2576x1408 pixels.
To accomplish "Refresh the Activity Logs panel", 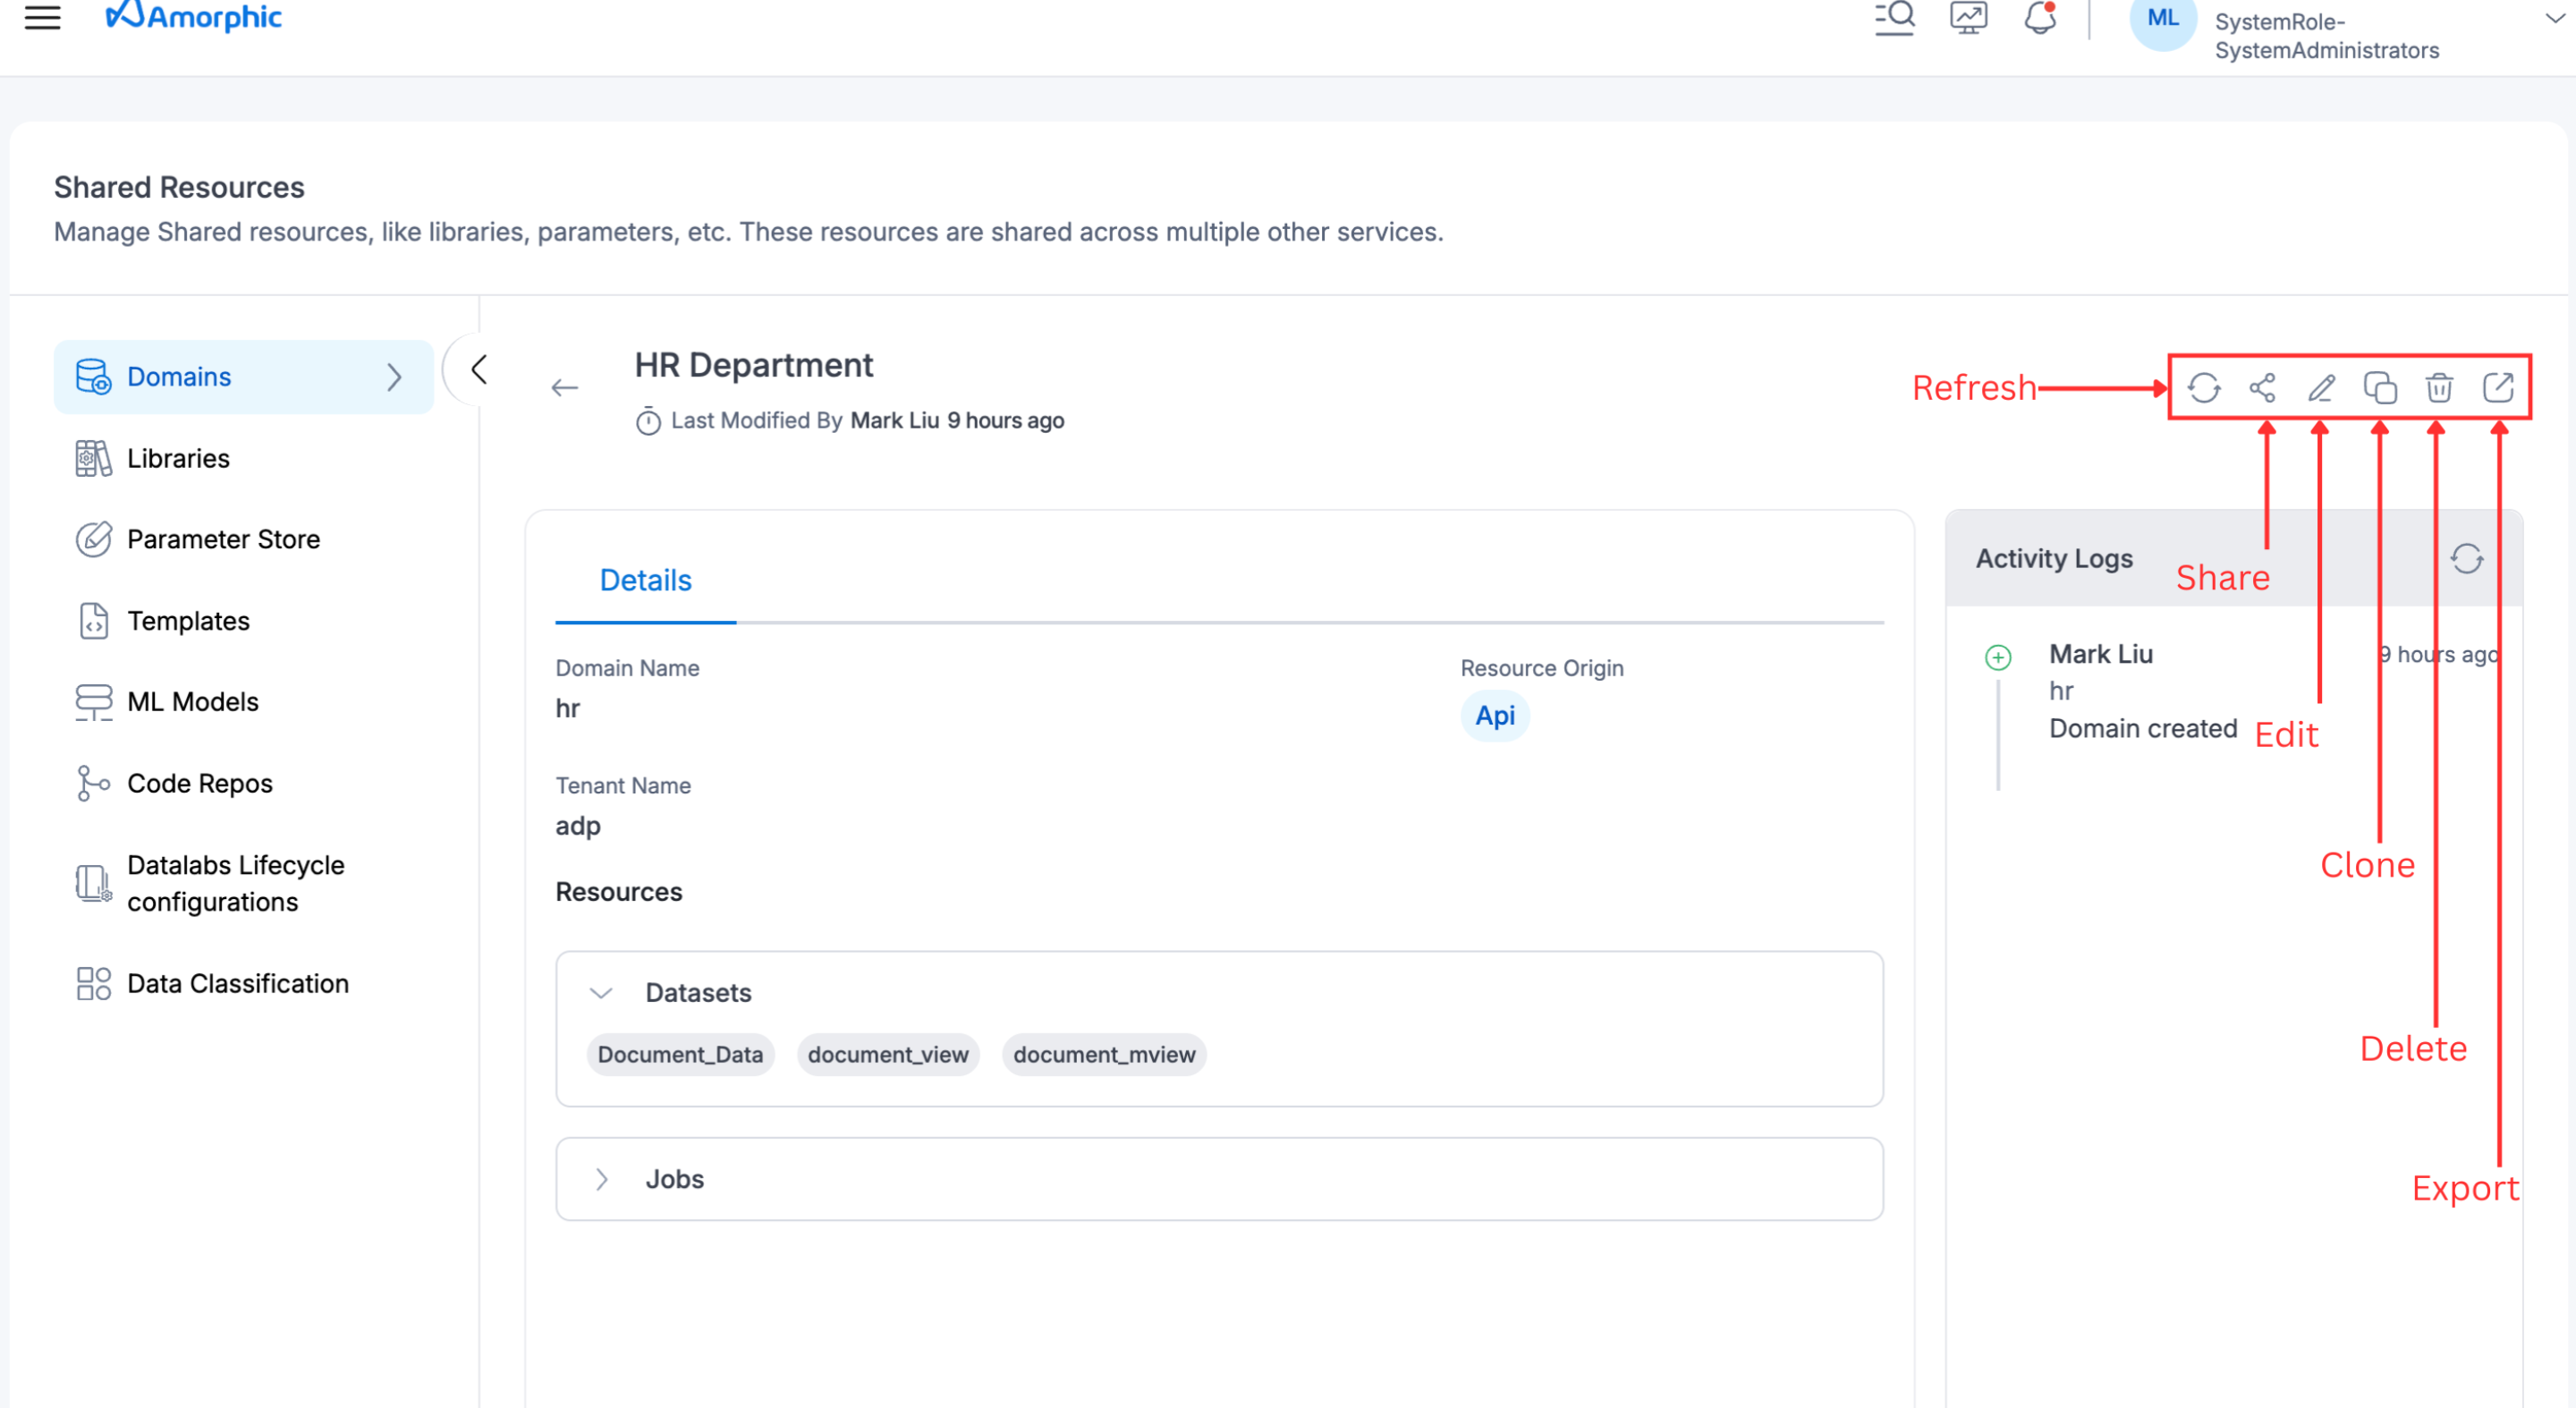I will pos(2466,558).
